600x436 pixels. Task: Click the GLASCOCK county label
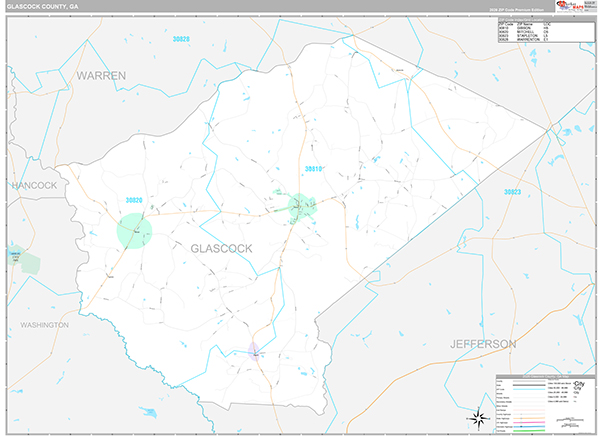point(221,249)
